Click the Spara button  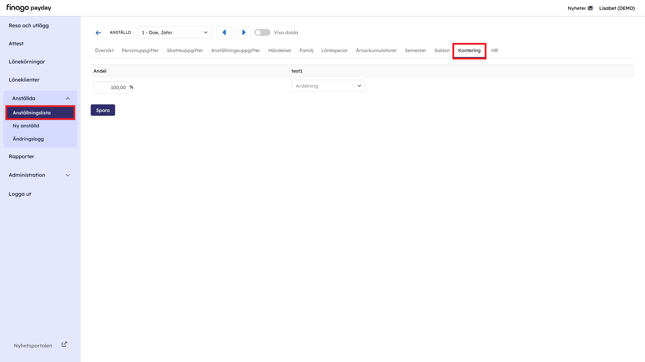tap(103, 110)
